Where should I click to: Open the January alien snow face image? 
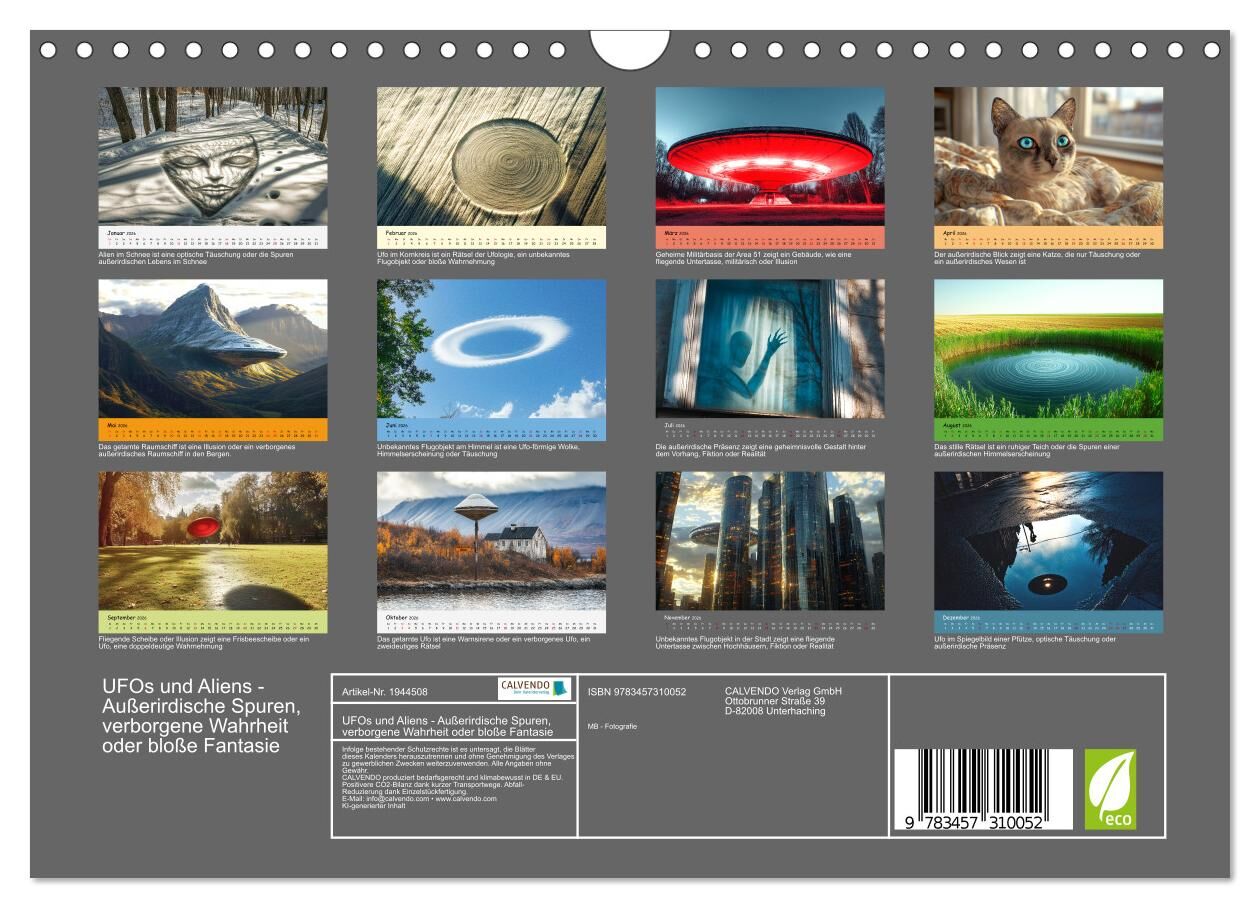(x=212, y=156)
